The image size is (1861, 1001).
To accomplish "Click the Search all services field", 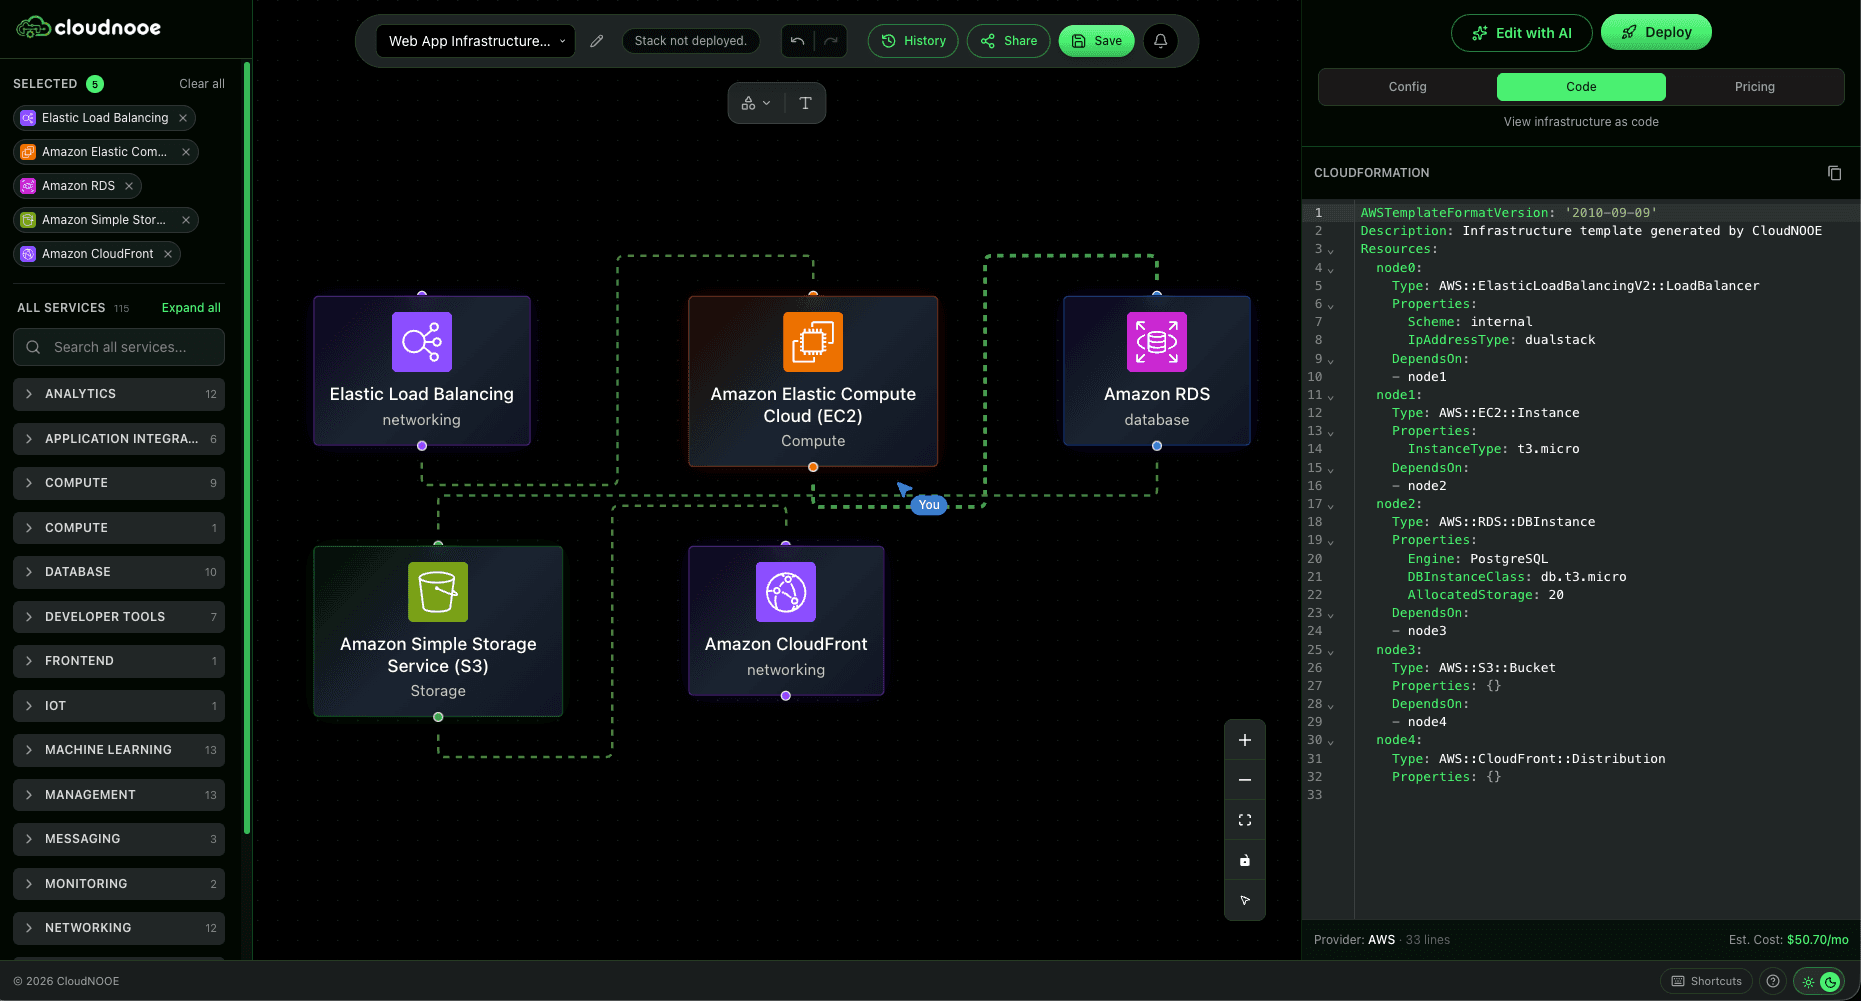I will click(119, 347).
